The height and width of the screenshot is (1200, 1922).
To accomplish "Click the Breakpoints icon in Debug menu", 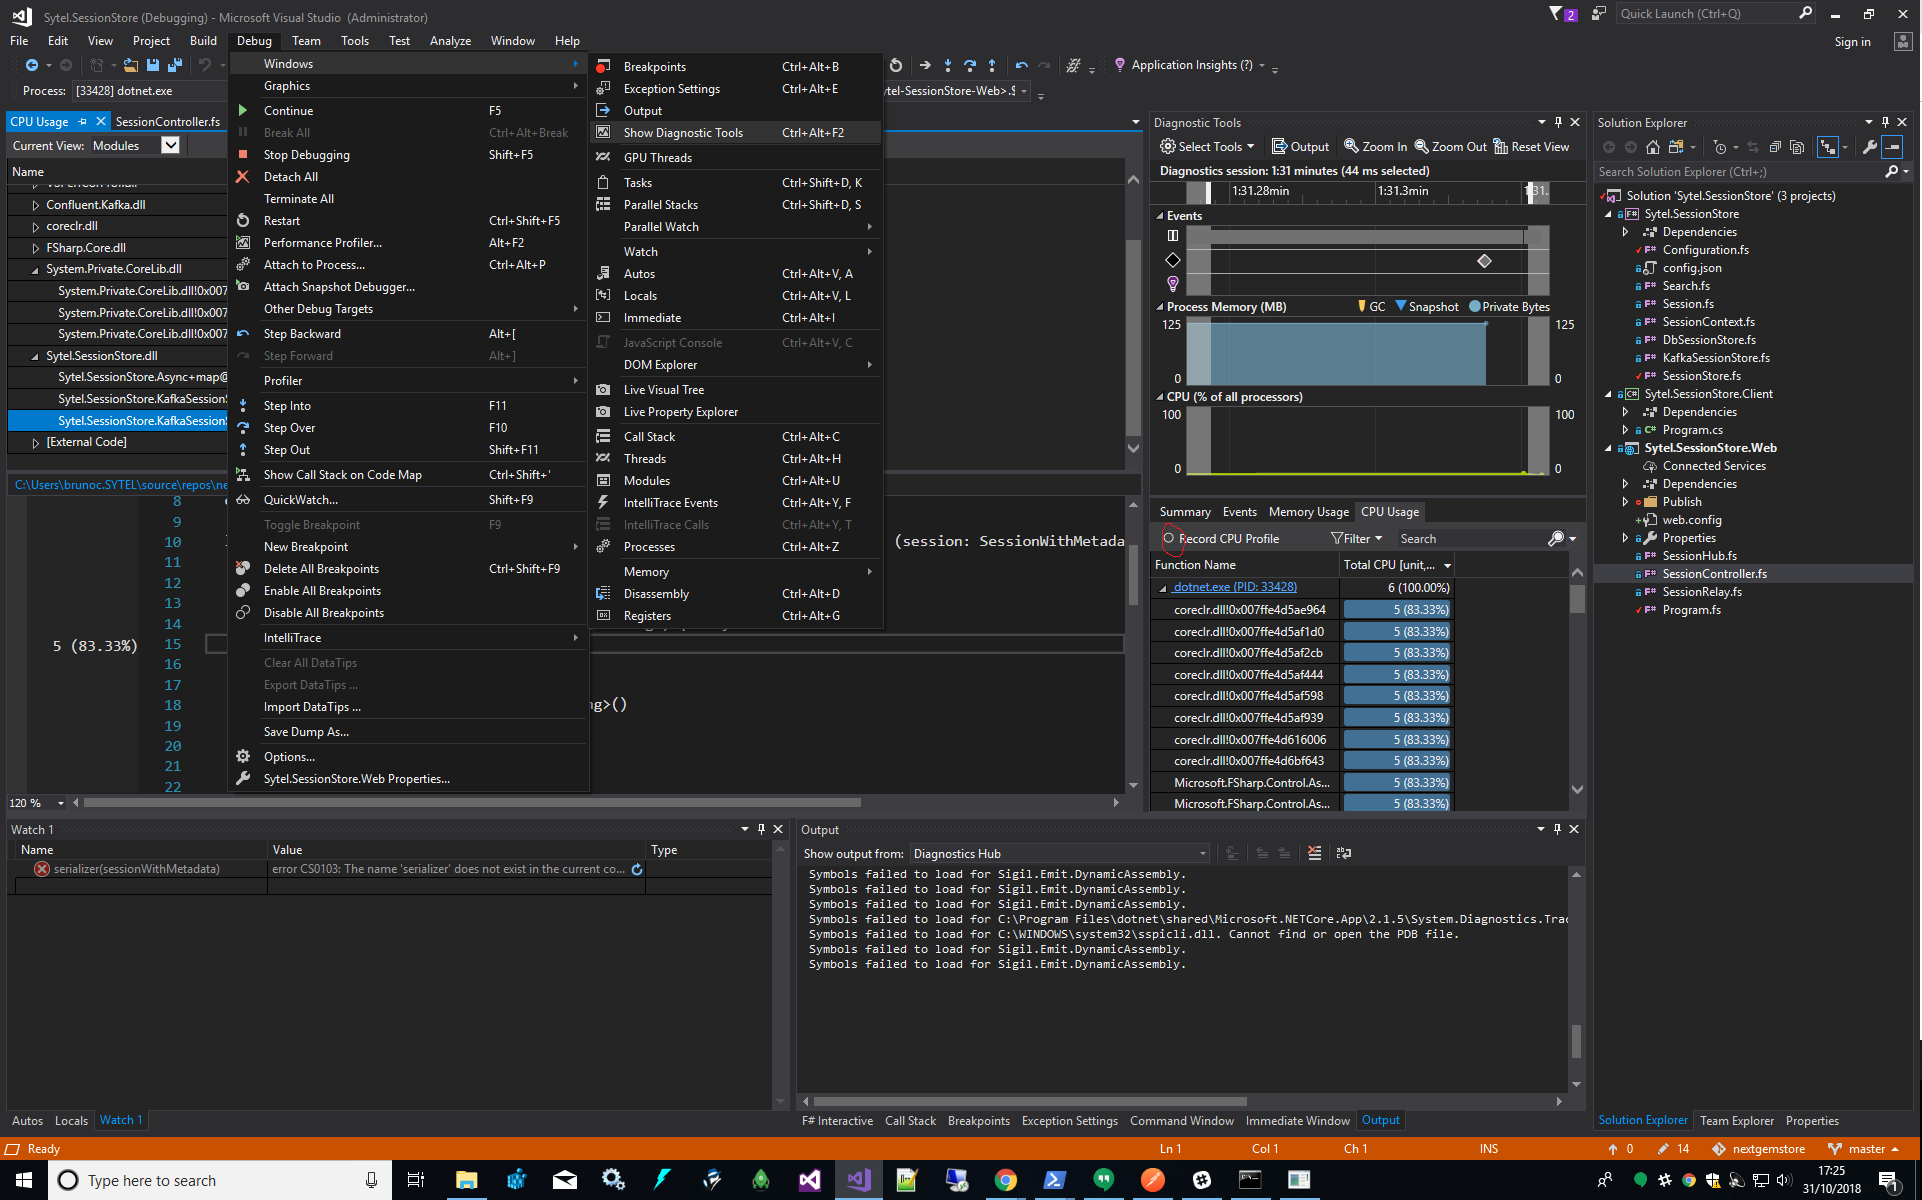I will [x=602, y=66].
